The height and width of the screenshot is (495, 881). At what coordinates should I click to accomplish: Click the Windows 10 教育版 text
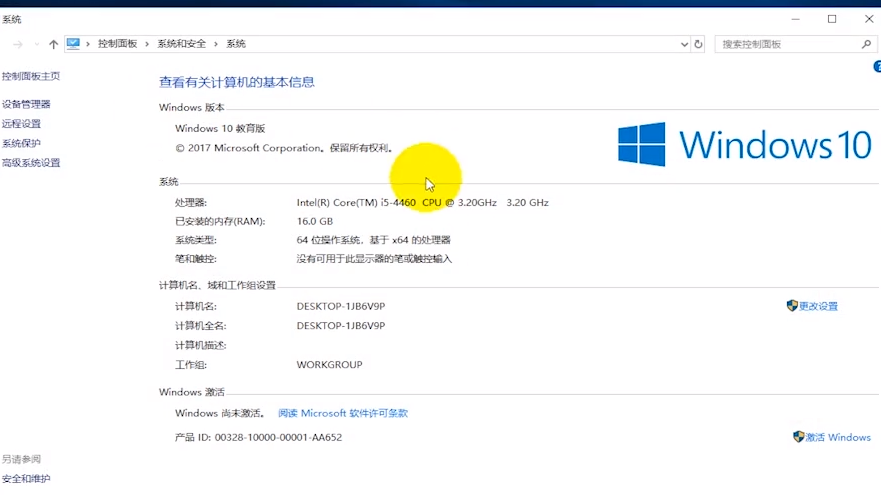(x=220, y=129)
